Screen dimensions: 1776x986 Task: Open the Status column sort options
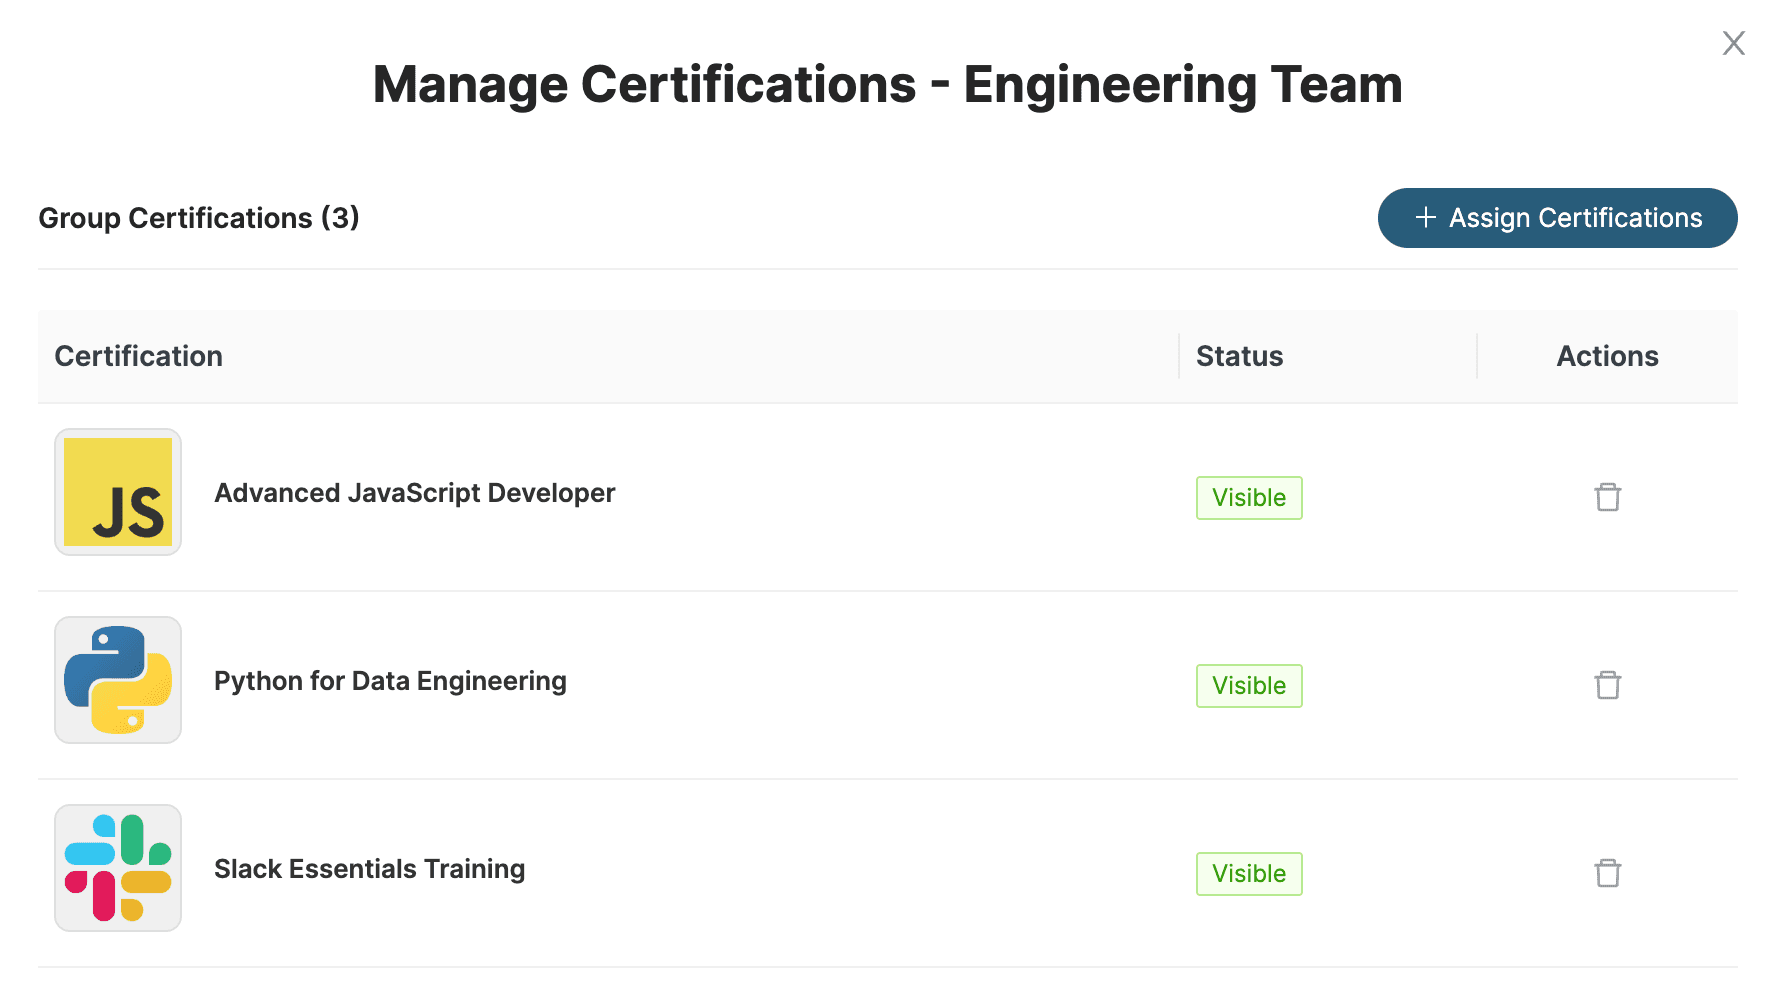[x=1239, y=356]
